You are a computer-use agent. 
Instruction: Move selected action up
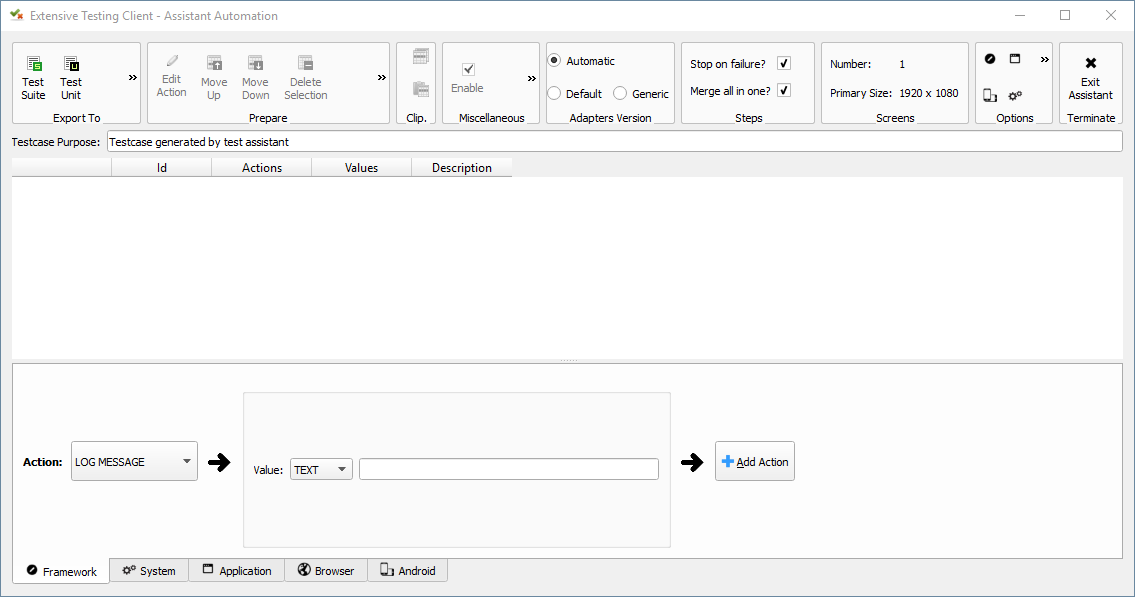[214, 78]
